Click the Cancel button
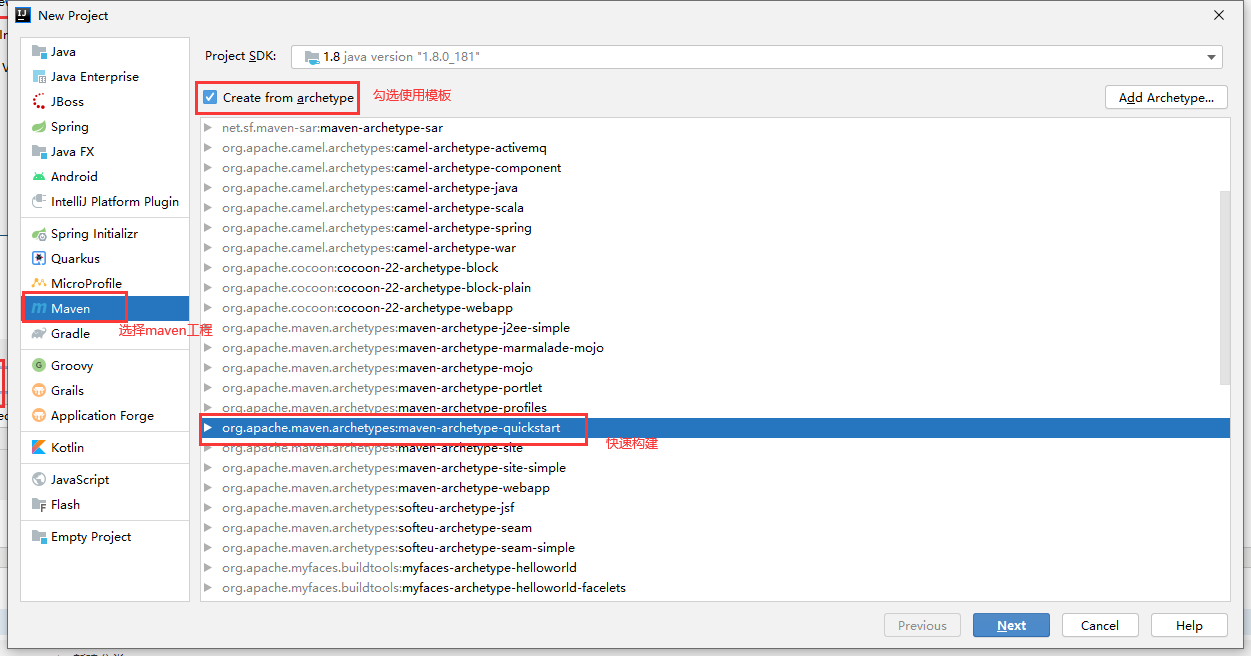Screen dimensions: 1251x656 [x=1100, y=625]
